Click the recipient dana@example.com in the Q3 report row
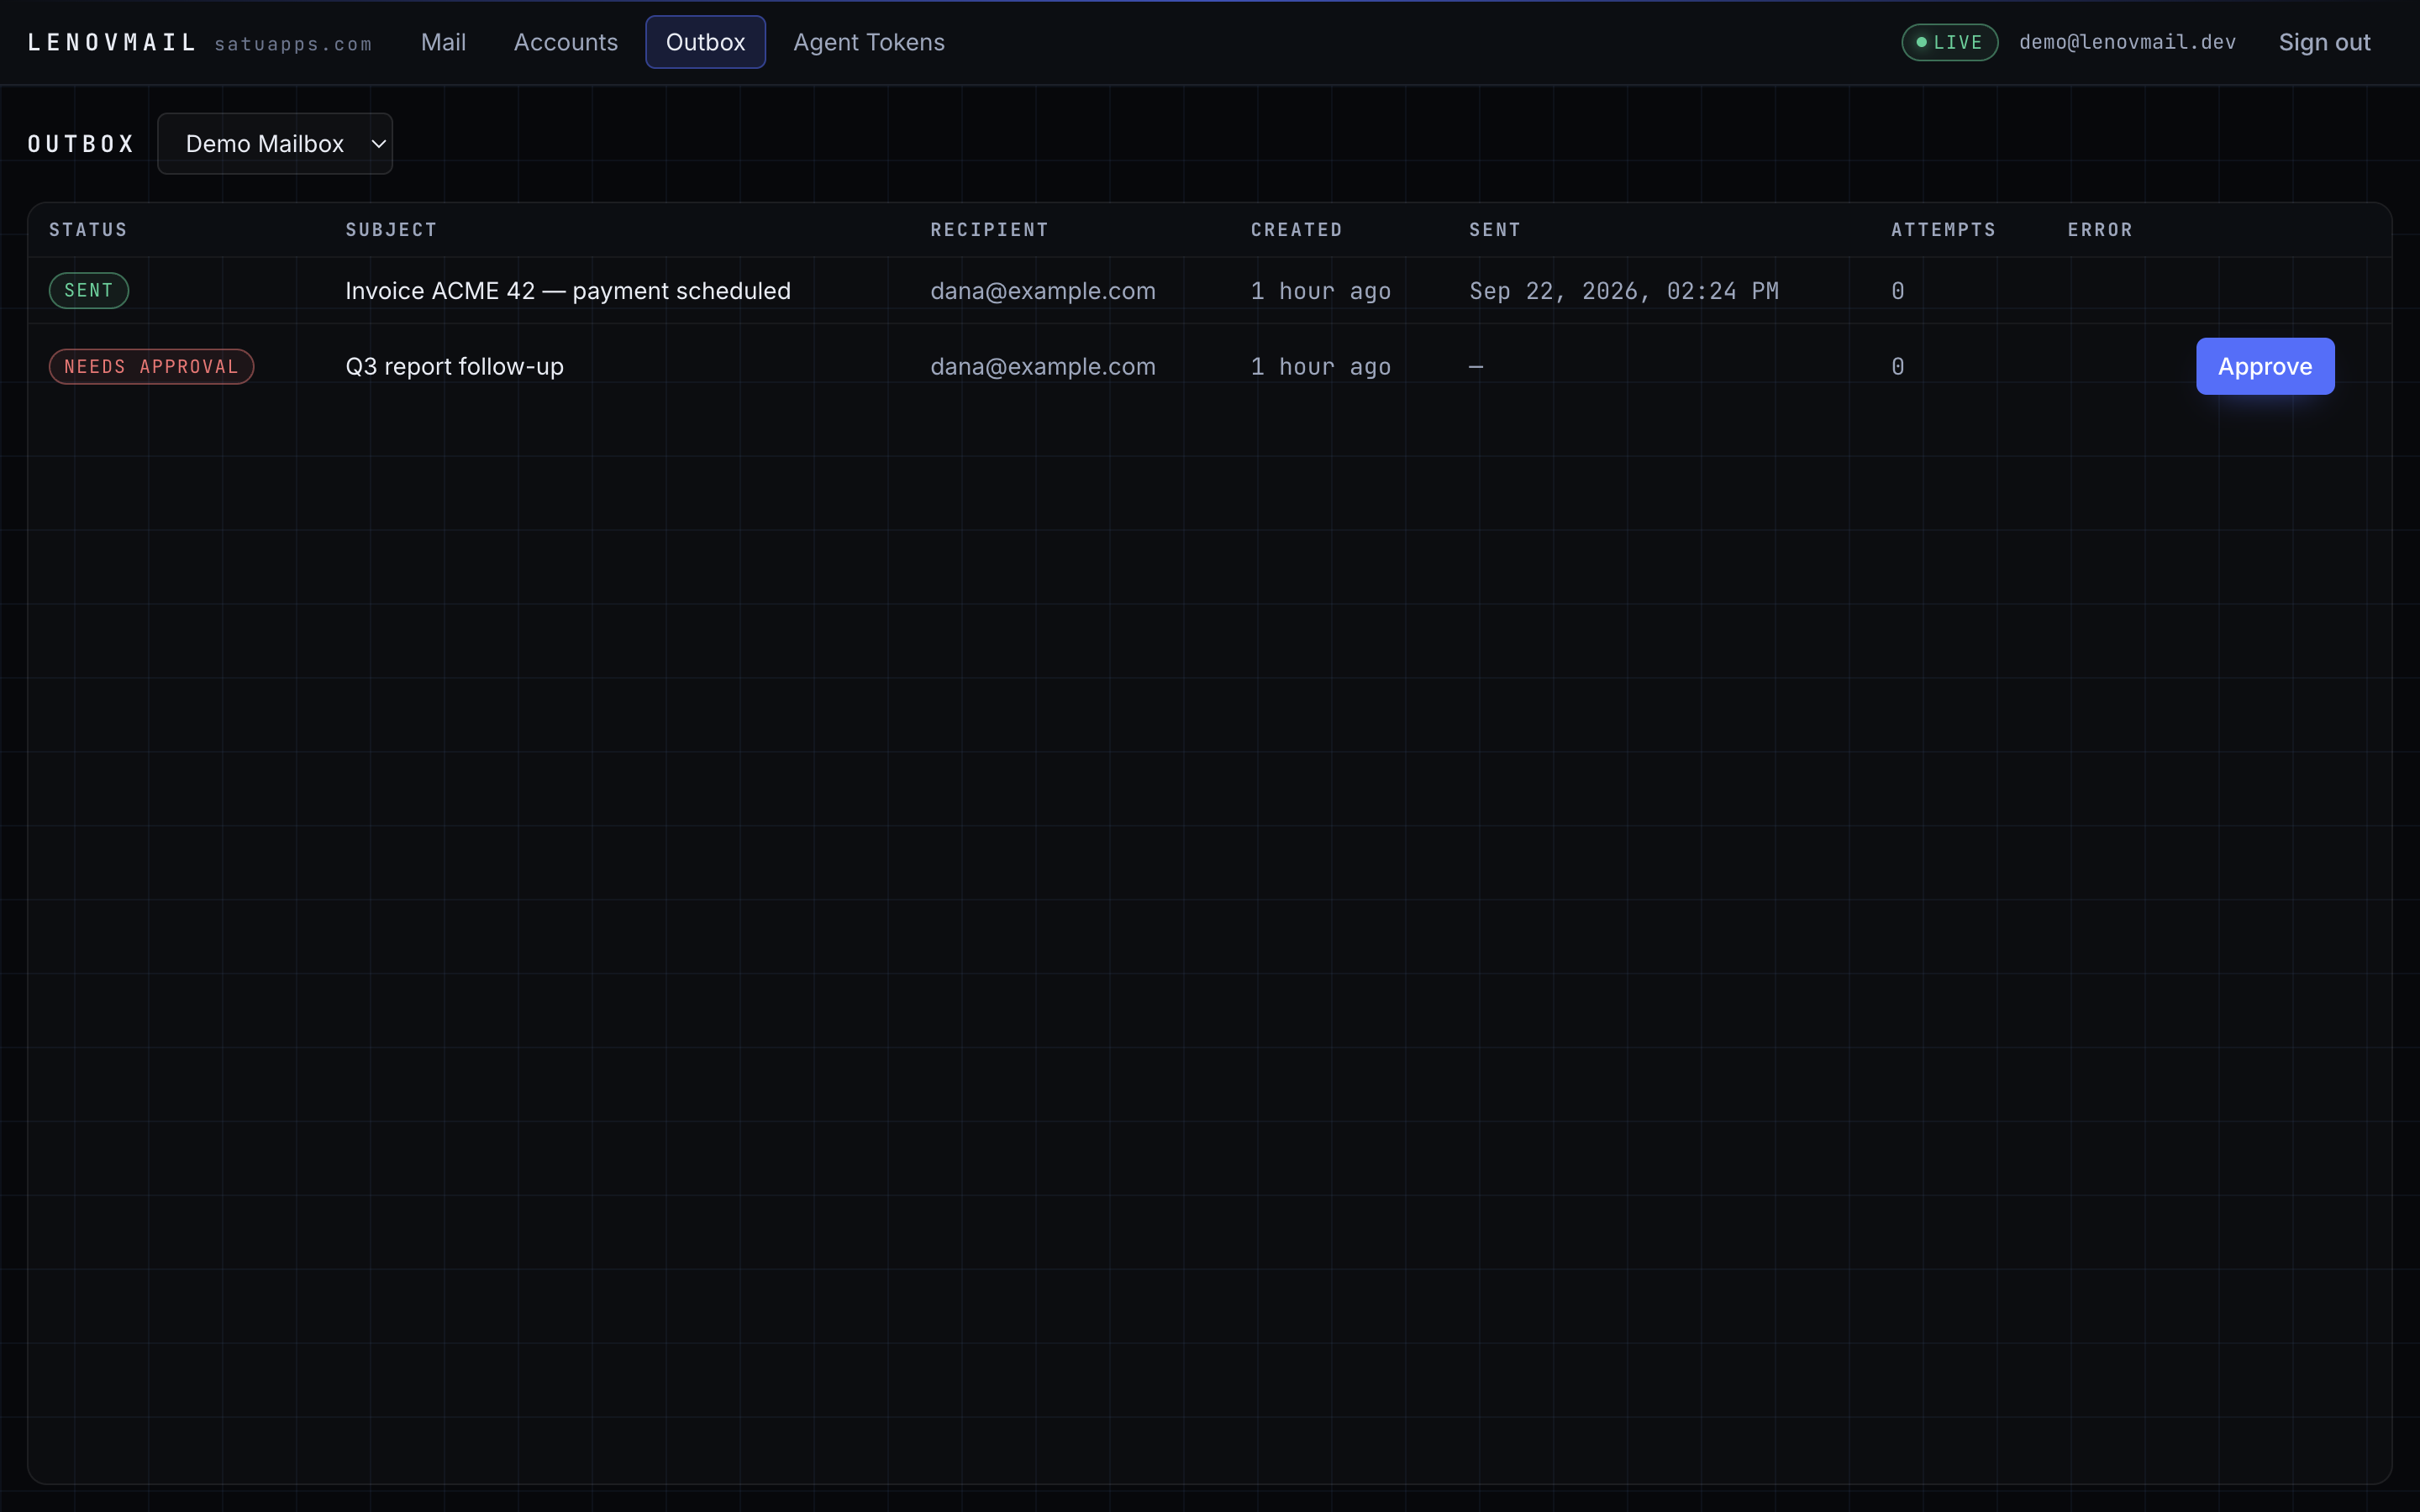Screen dimensions: 2420x1512 [x=1043, y=366]
